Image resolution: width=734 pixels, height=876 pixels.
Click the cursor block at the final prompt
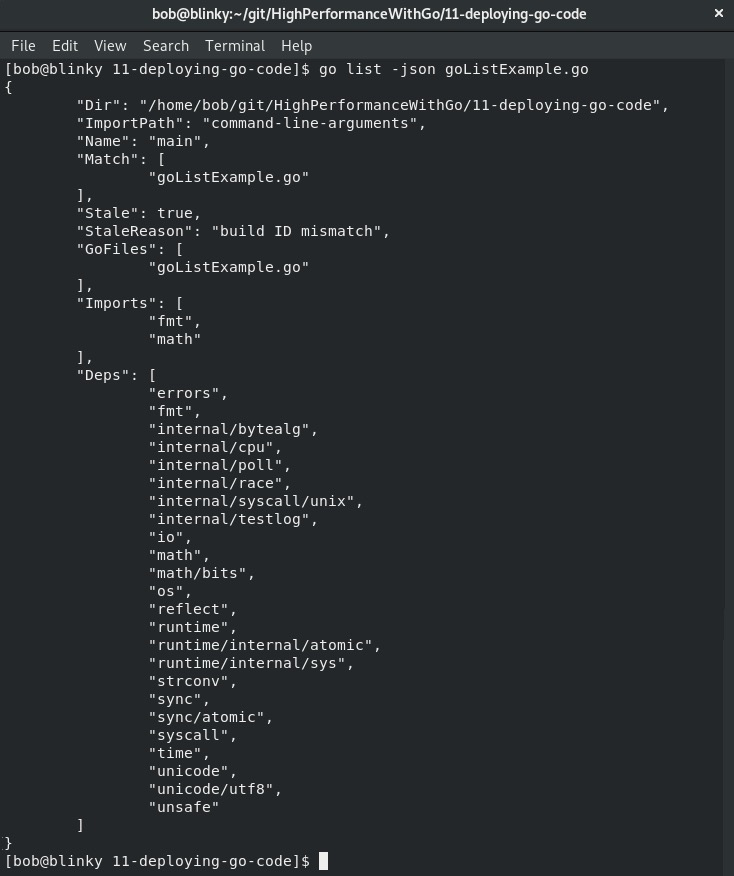coord(323,861)
